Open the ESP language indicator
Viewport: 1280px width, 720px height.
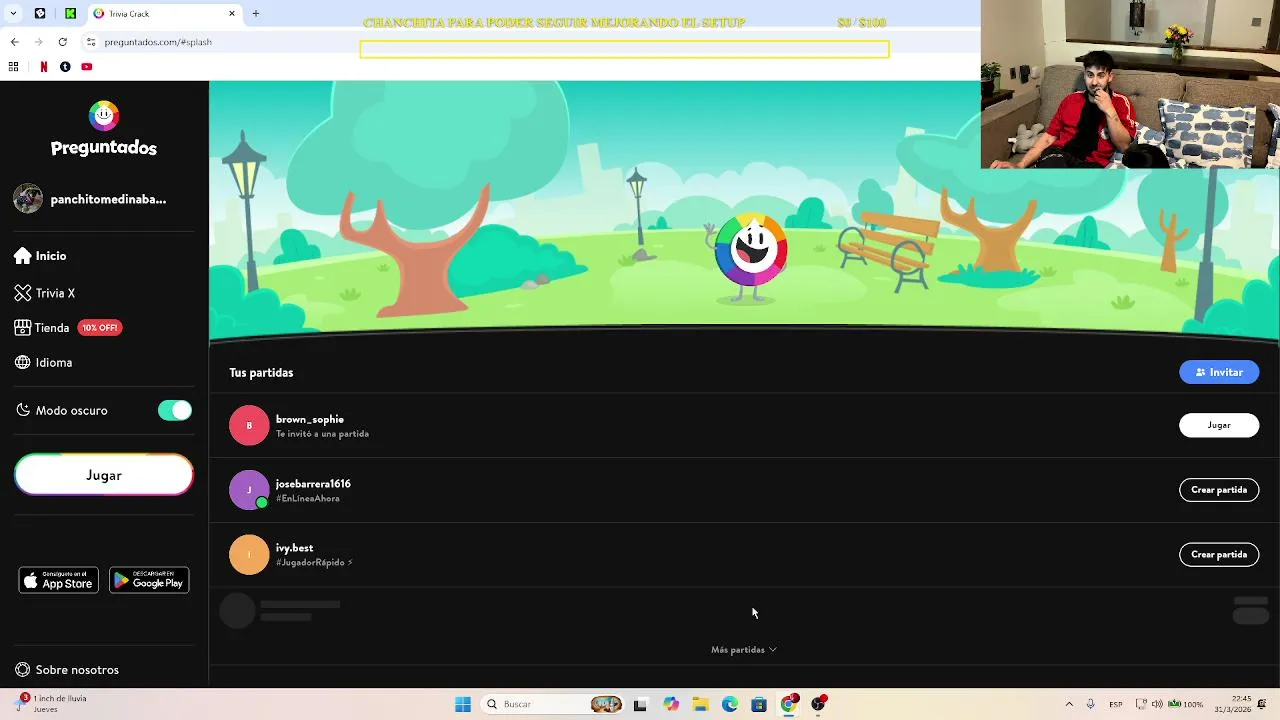(1116, 704)
